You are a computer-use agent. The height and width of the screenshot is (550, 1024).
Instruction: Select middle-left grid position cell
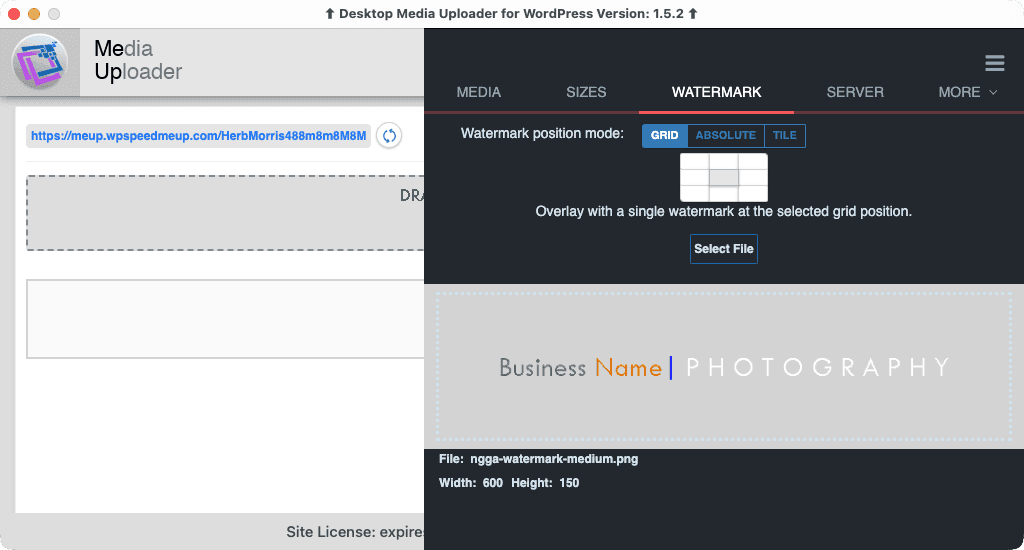point(694,178)
